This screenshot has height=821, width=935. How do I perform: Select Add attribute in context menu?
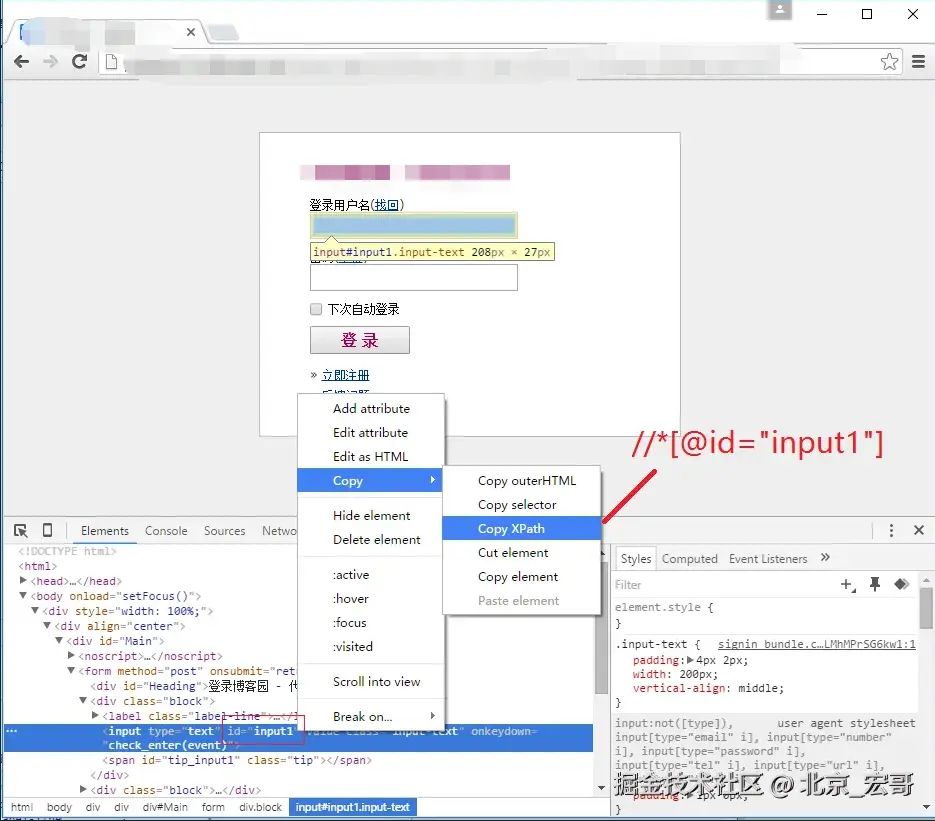click(371, 408)
